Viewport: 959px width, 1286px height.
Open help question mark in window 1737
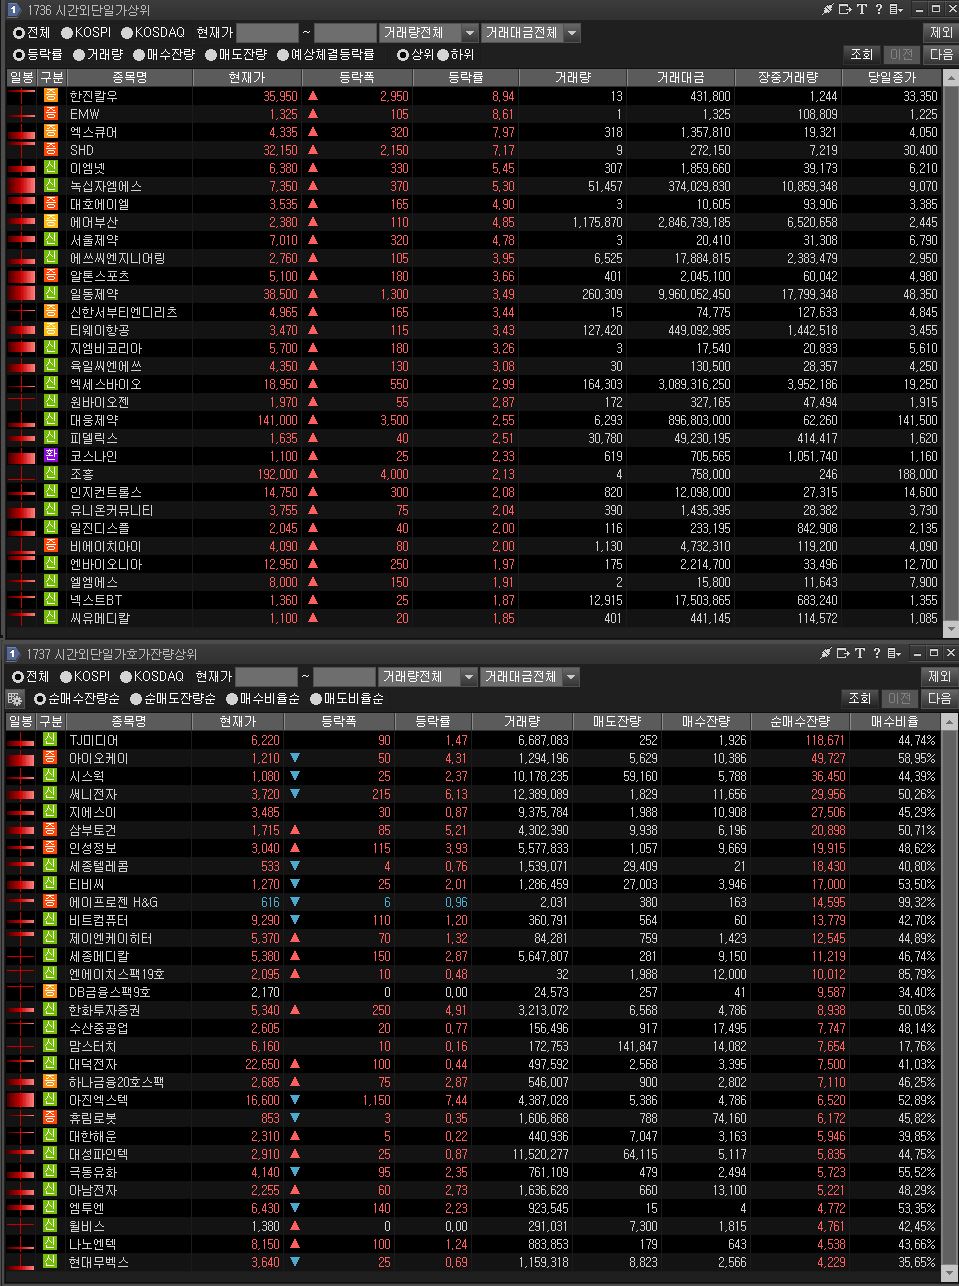pos(876,653)
